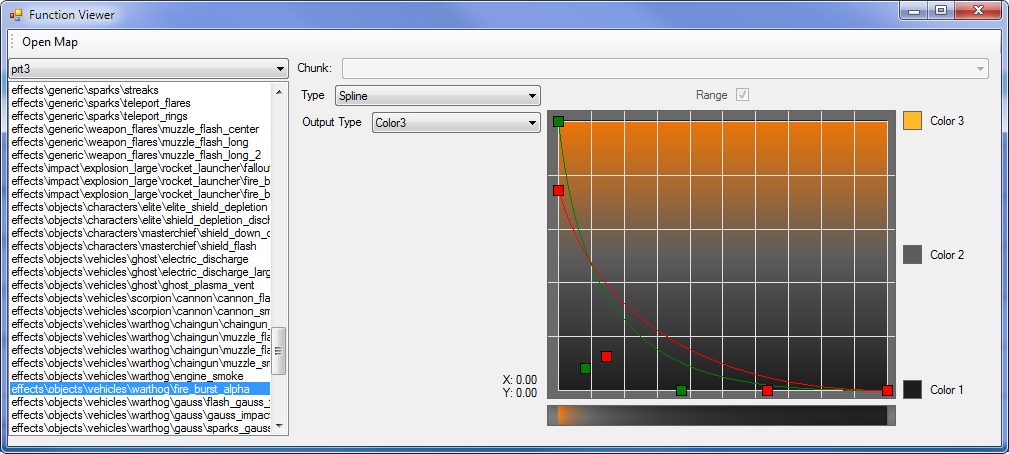Expand the Chunk dropdown
The image size is (1009, 454).
(665, 68)
